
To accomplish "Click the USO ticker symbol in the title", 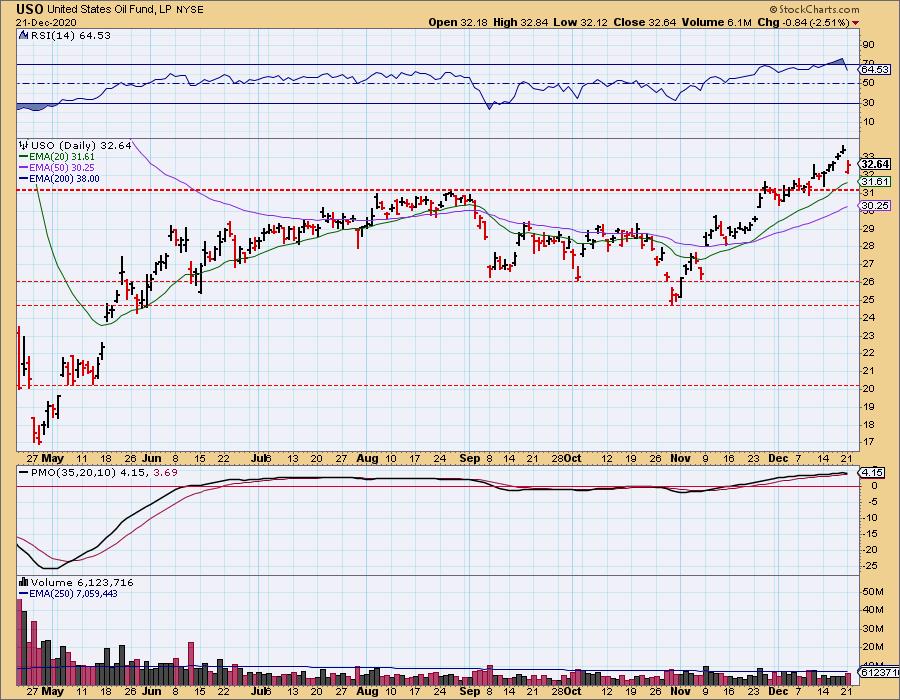I will pos(29,9).
